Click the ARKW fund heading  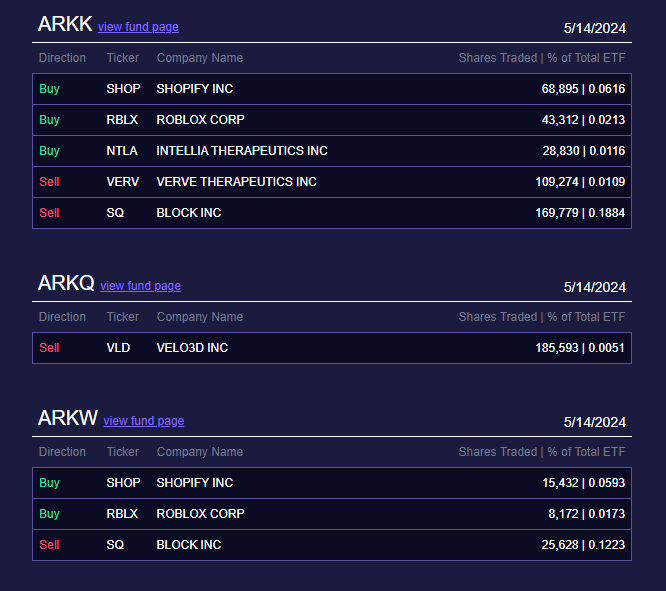68,418
